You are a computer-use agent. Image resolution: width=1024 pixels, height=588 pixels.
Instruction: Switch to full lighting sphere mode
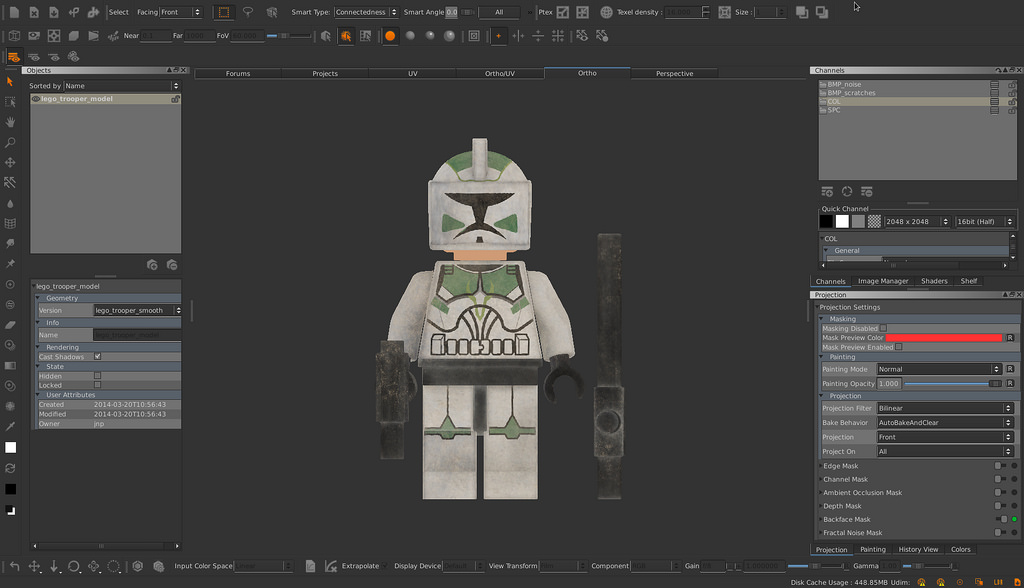[x=449, y=36]
